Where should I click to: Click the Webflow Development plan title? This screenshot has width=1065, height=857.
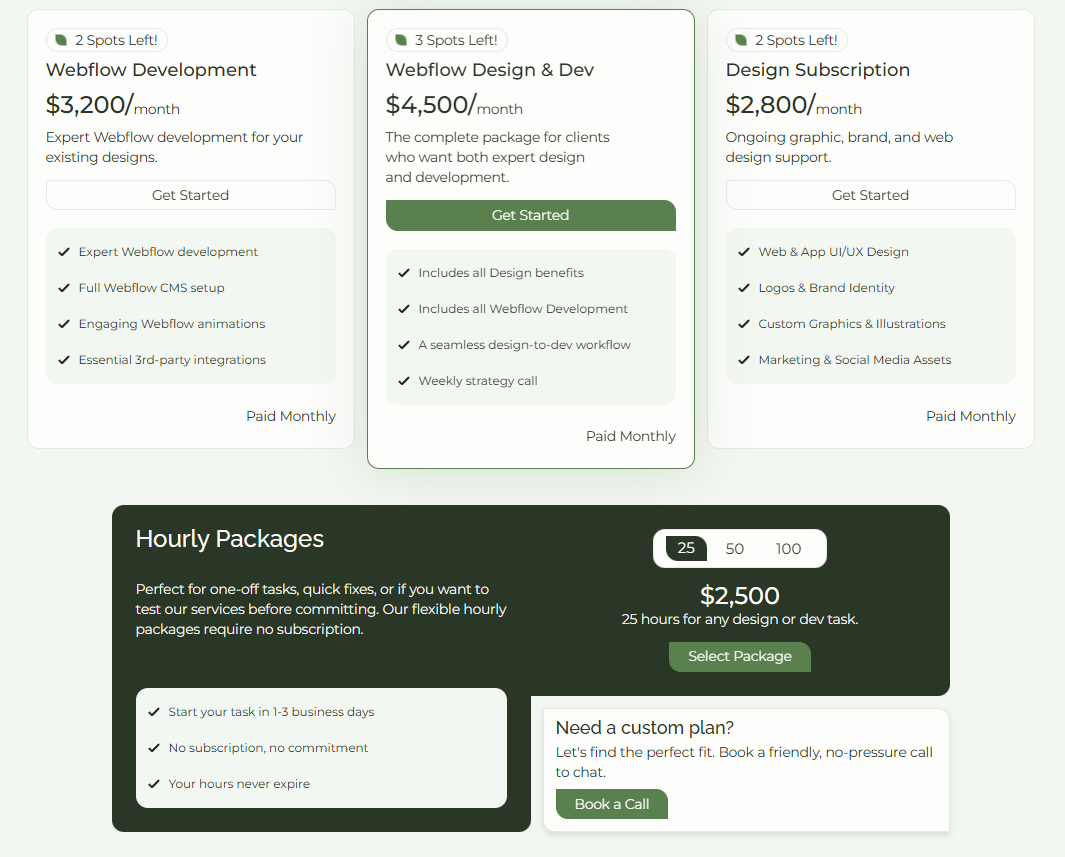(151, 70)
